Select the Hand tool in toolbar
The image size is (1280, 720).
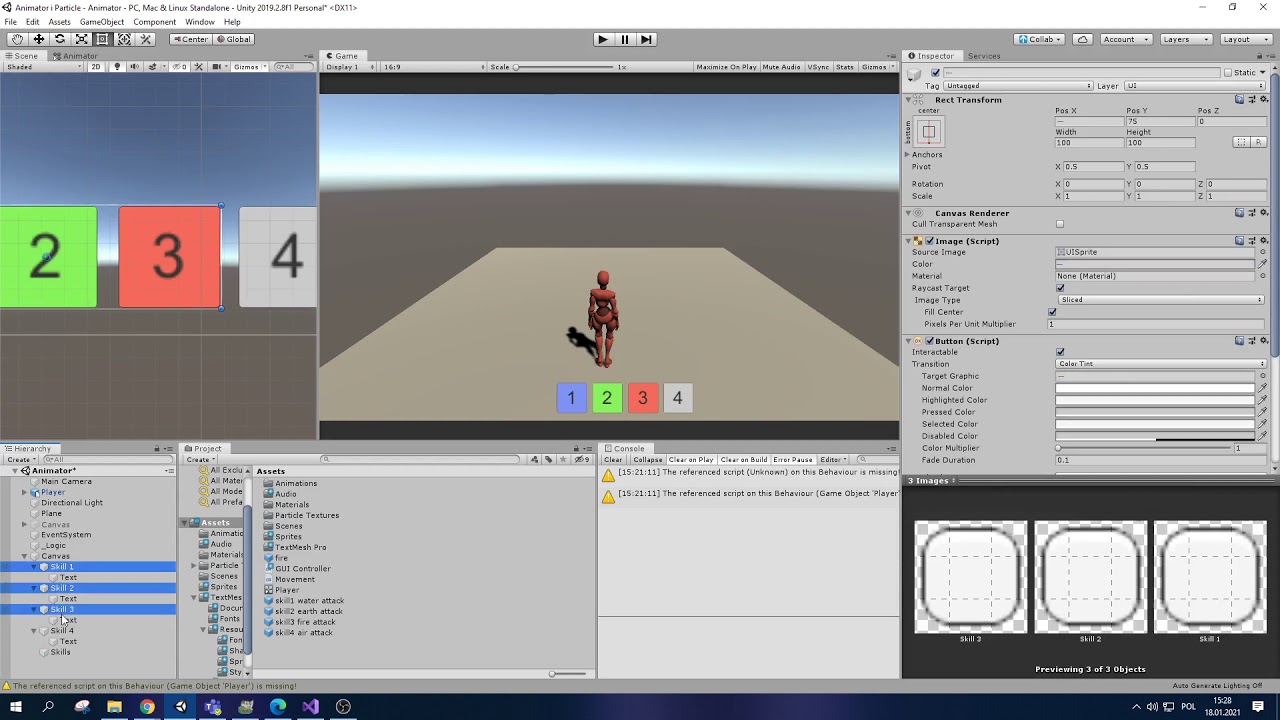pos(17,39)
